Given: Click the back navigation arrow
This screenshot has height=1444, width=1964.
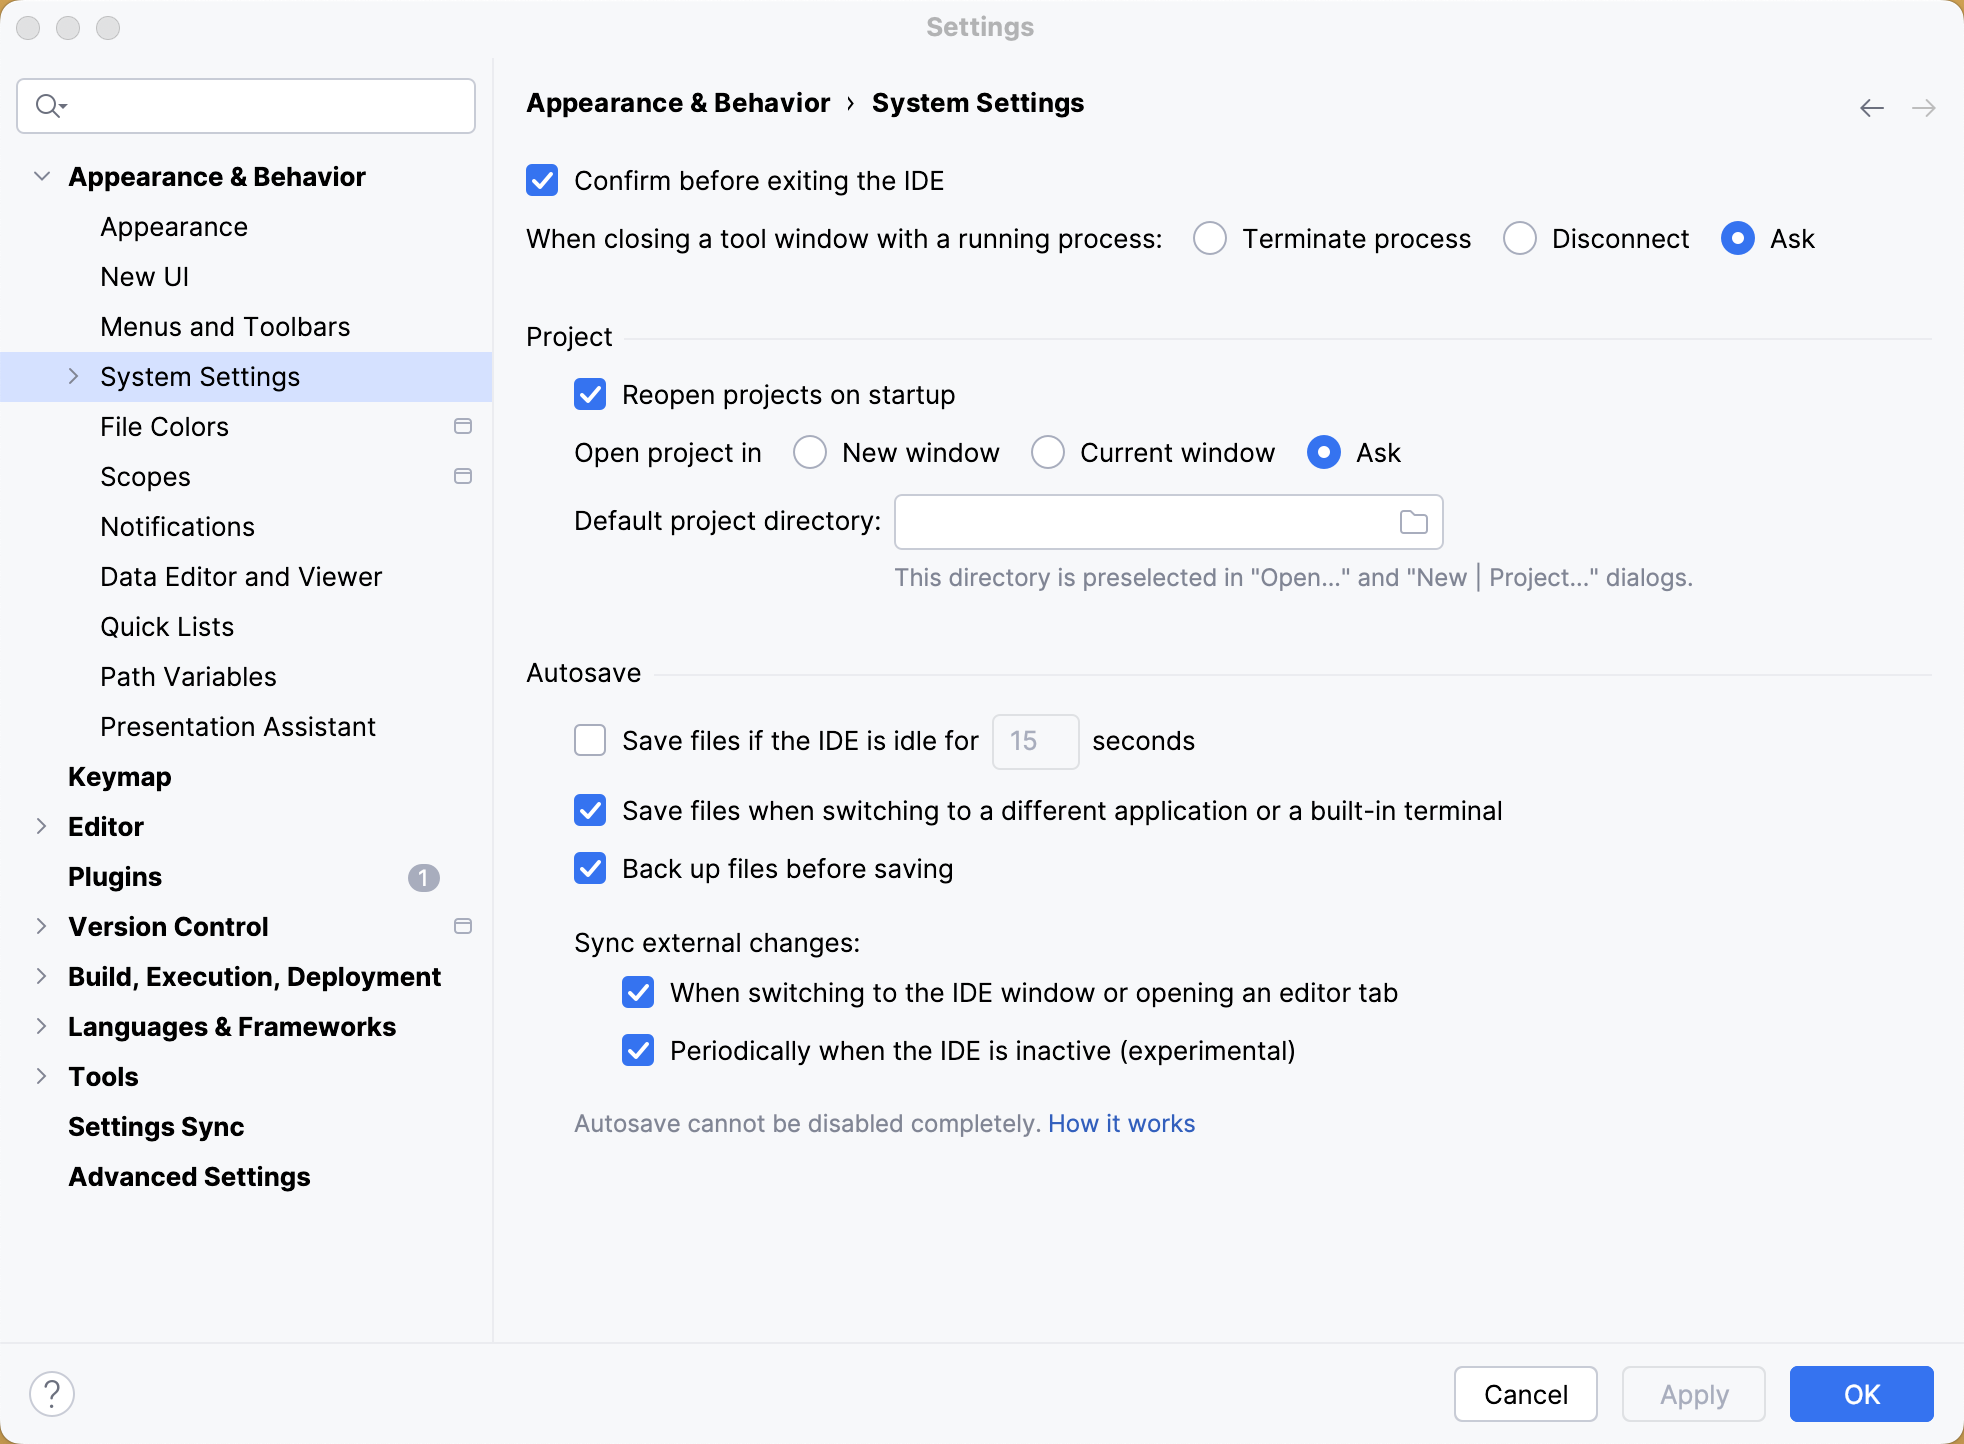Looking at the screenshot, I should tap(1870, 107).
